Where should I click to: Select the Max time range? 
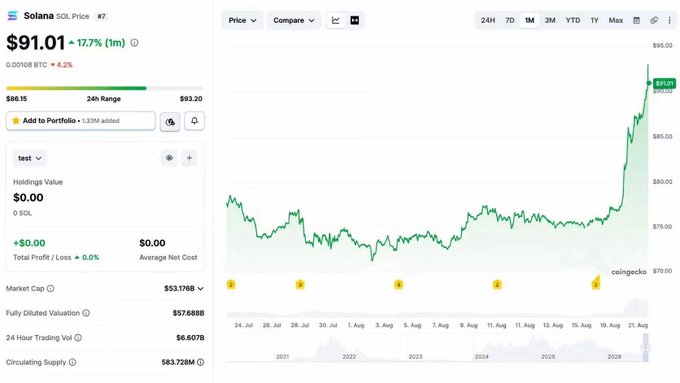[x=616, y=20]
